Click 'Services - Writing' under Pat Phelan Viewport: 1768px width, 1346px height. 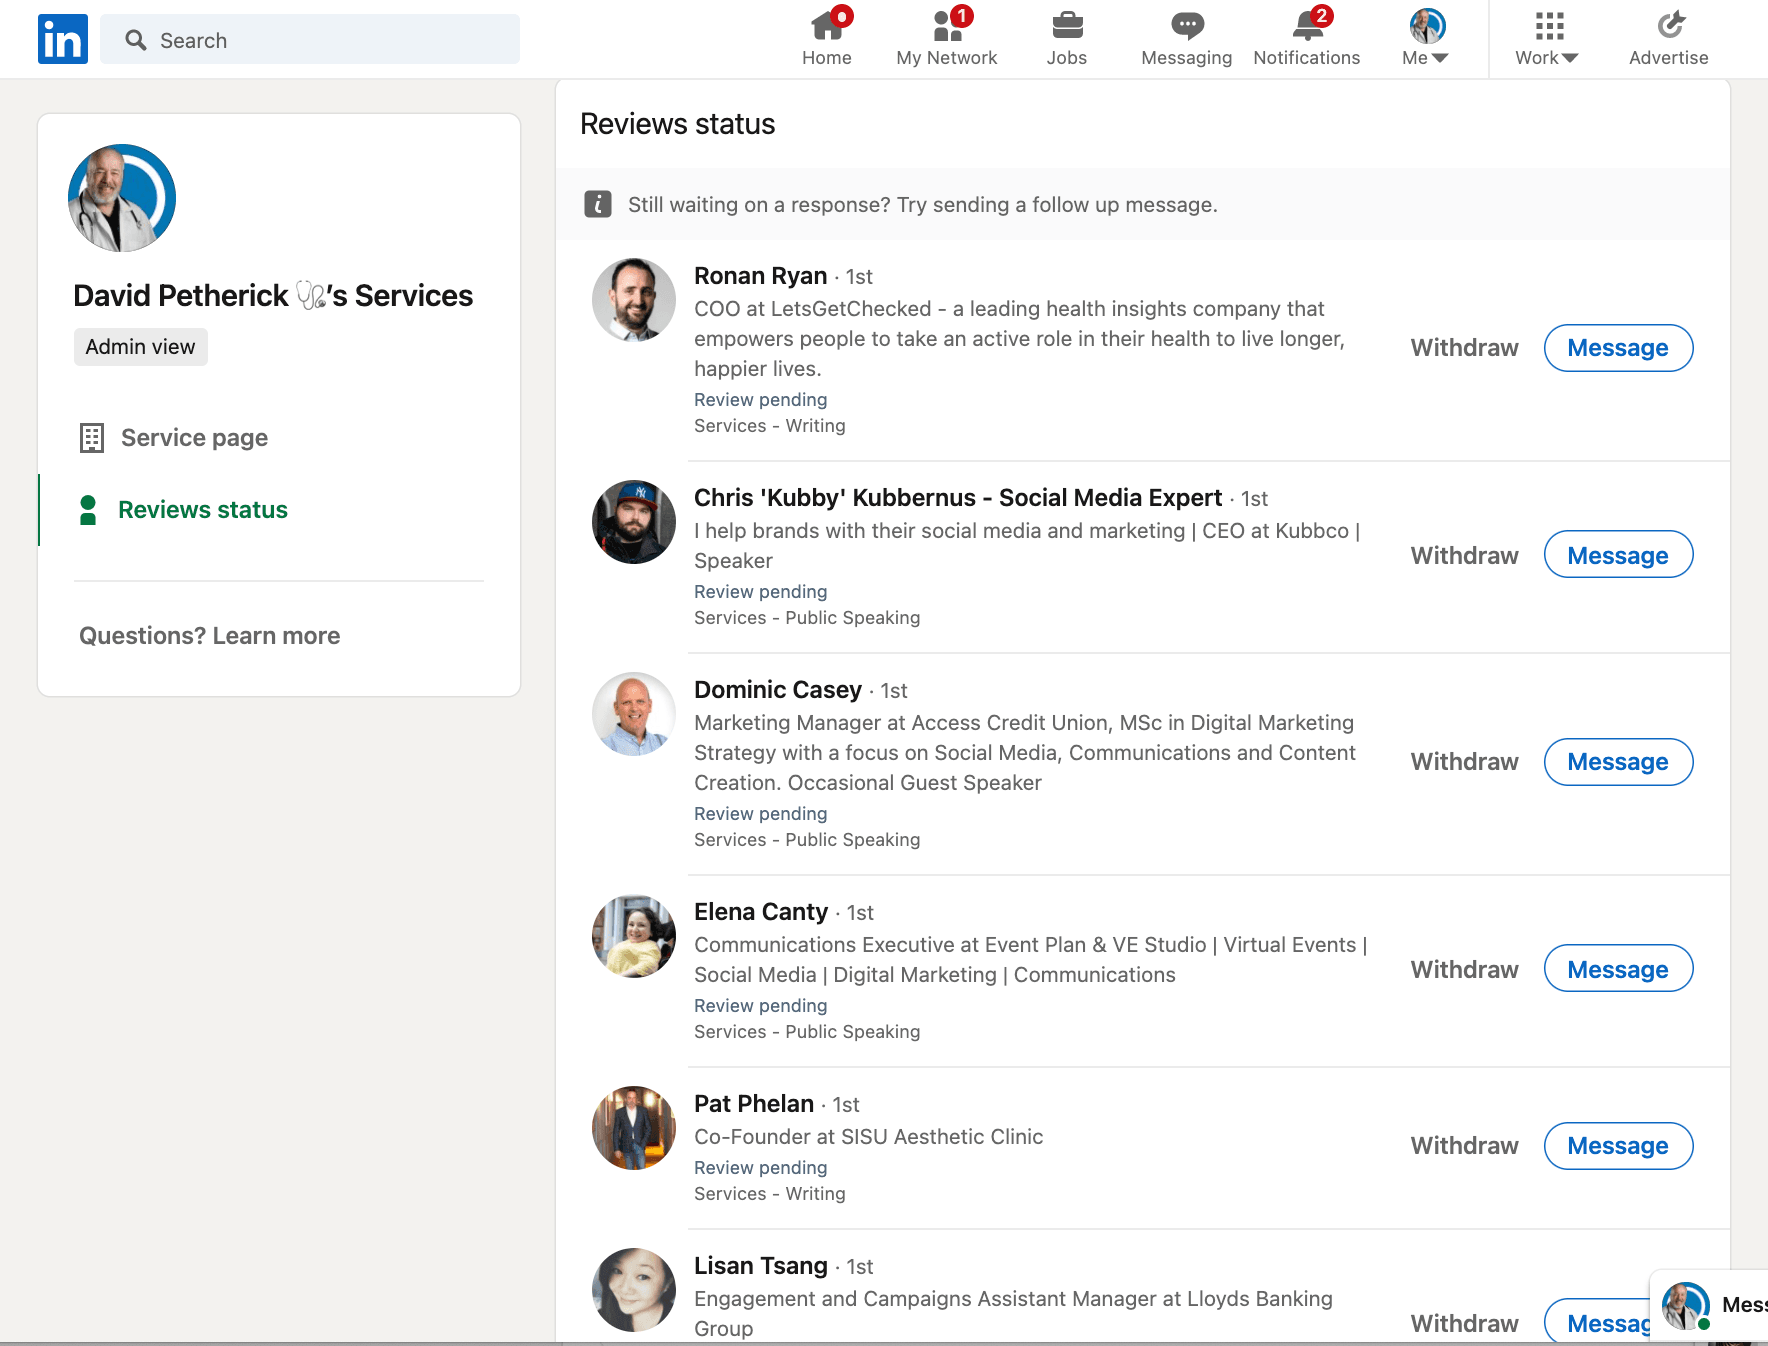(770, 1194)
